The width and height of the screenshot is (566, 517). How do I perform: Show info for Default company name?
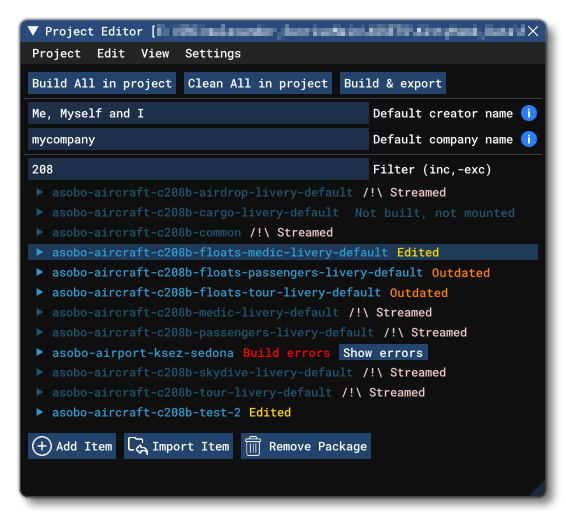coord(529,139)
